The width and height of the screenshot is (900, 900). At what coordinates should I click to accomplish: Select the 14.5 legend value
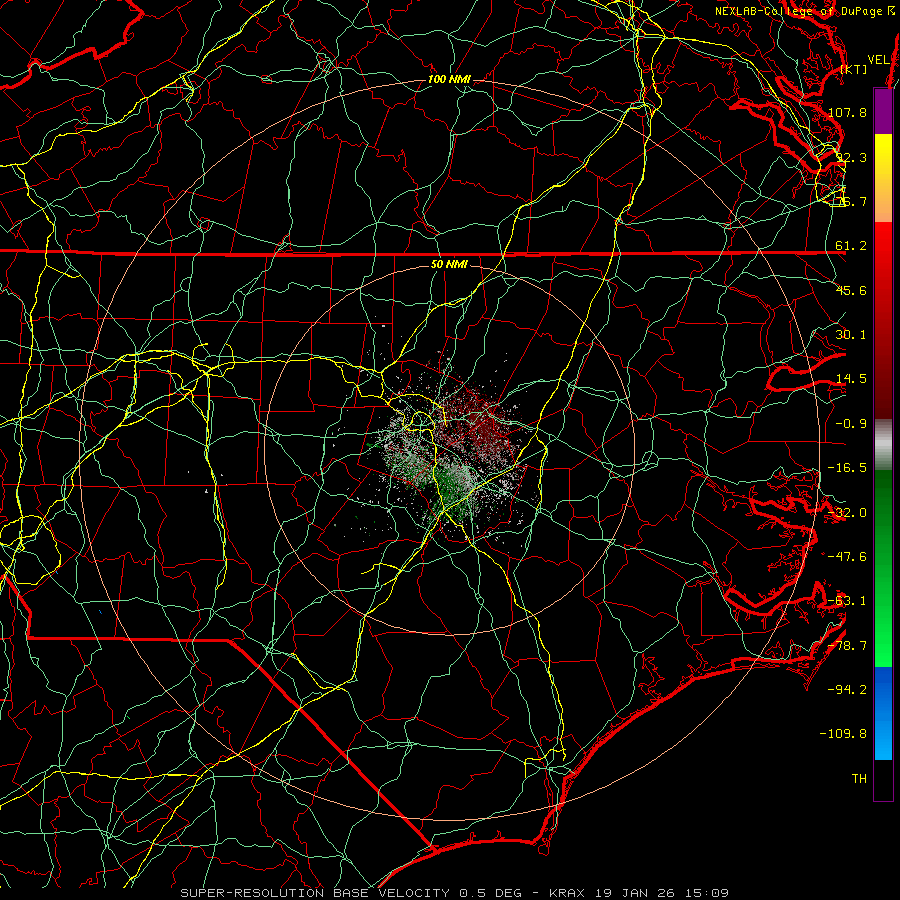pos(851,379)
